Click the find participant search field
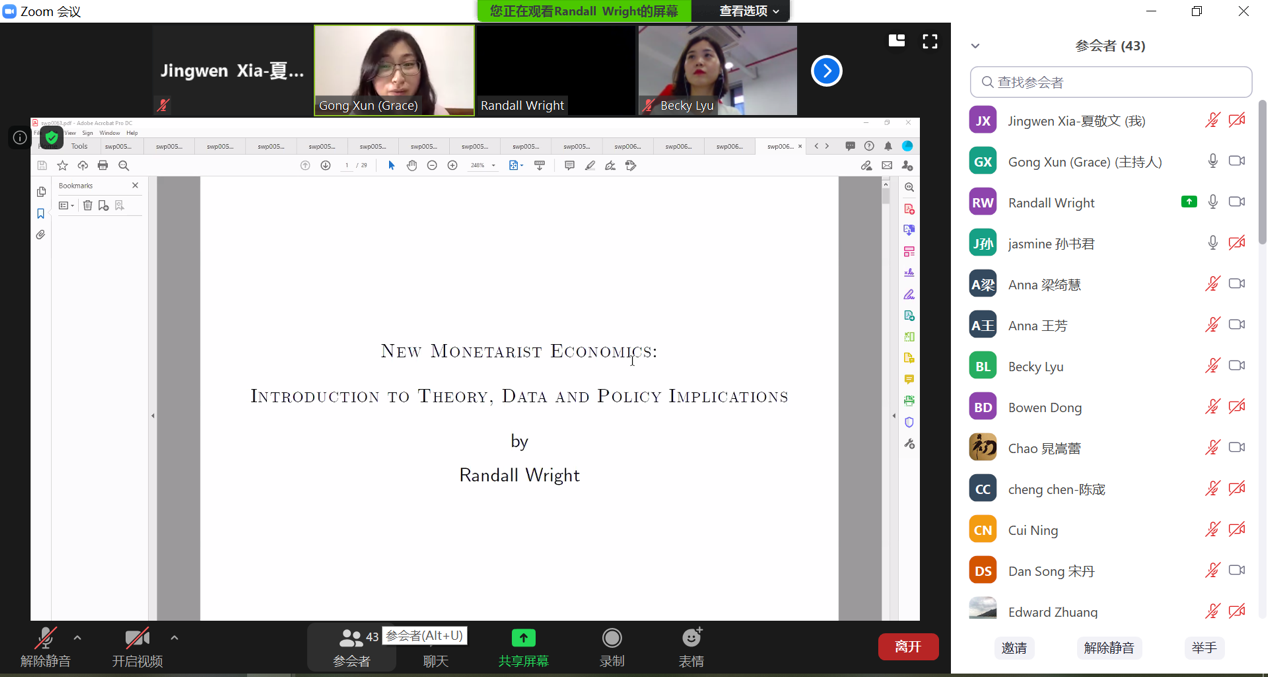This screenshot has width=1268, height=677. point(1111,82)
